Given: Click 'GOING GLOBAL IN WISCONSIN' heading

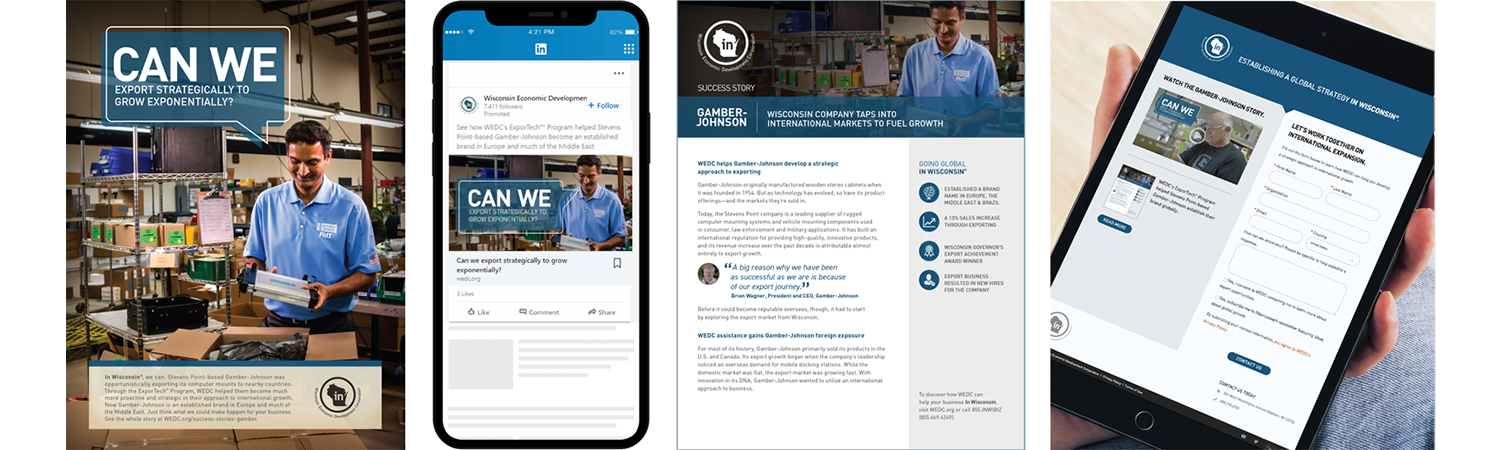Looking at the screenshot, I should (942, 167).
